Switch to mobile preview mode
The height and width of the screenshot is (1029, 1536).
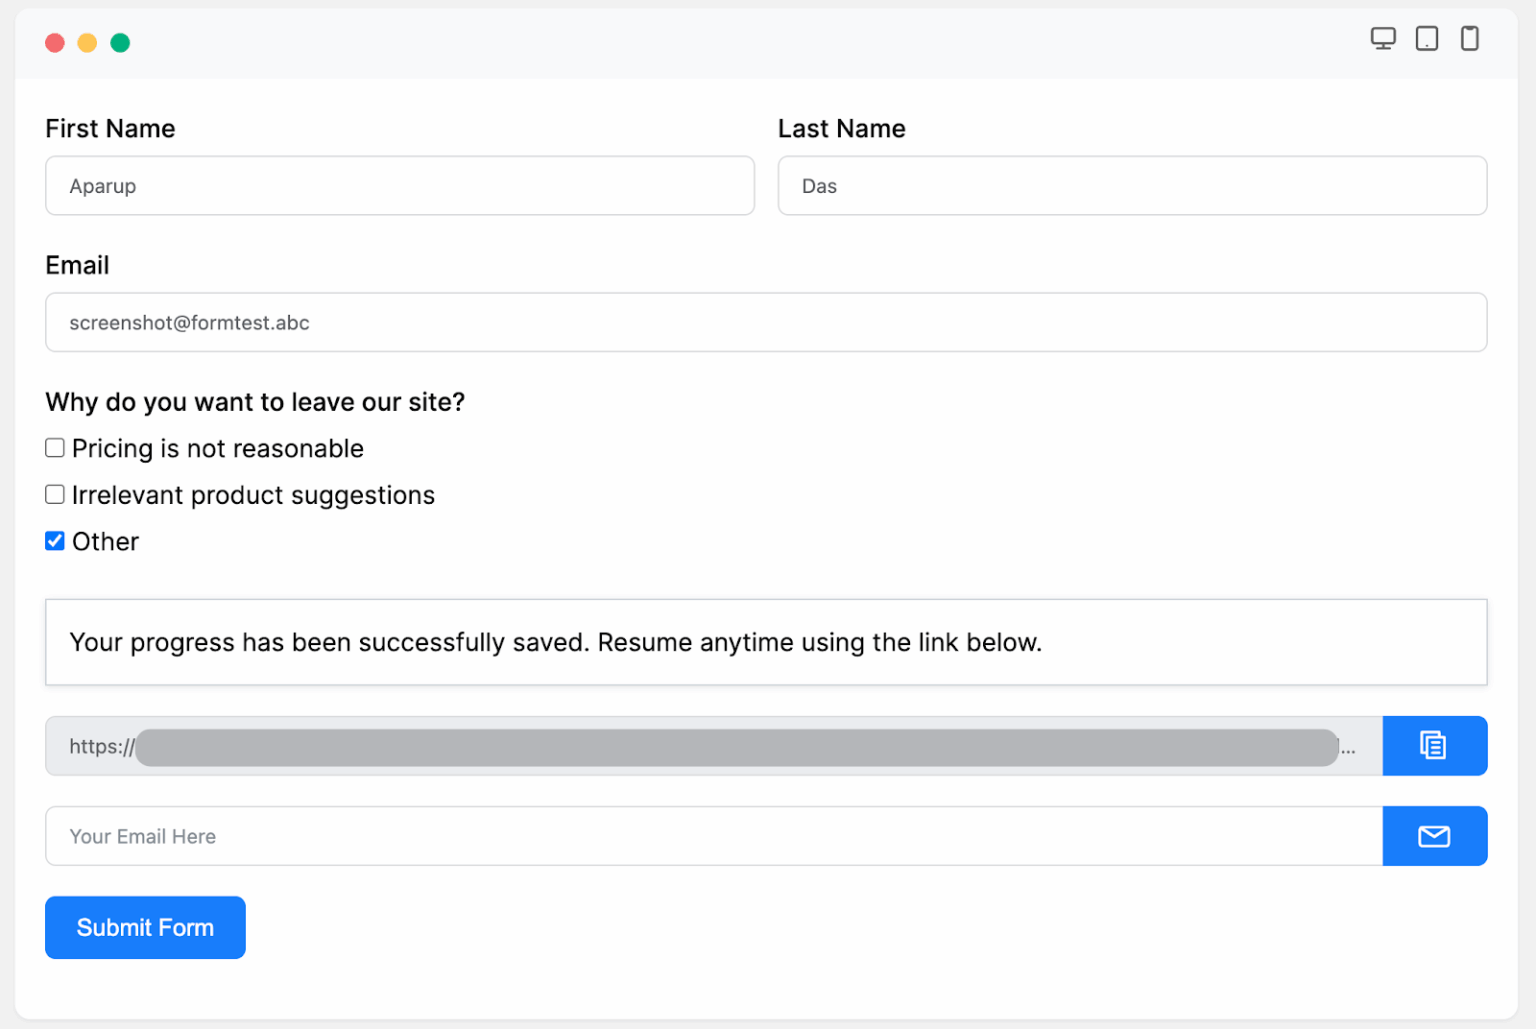(x=1469, y=38)
